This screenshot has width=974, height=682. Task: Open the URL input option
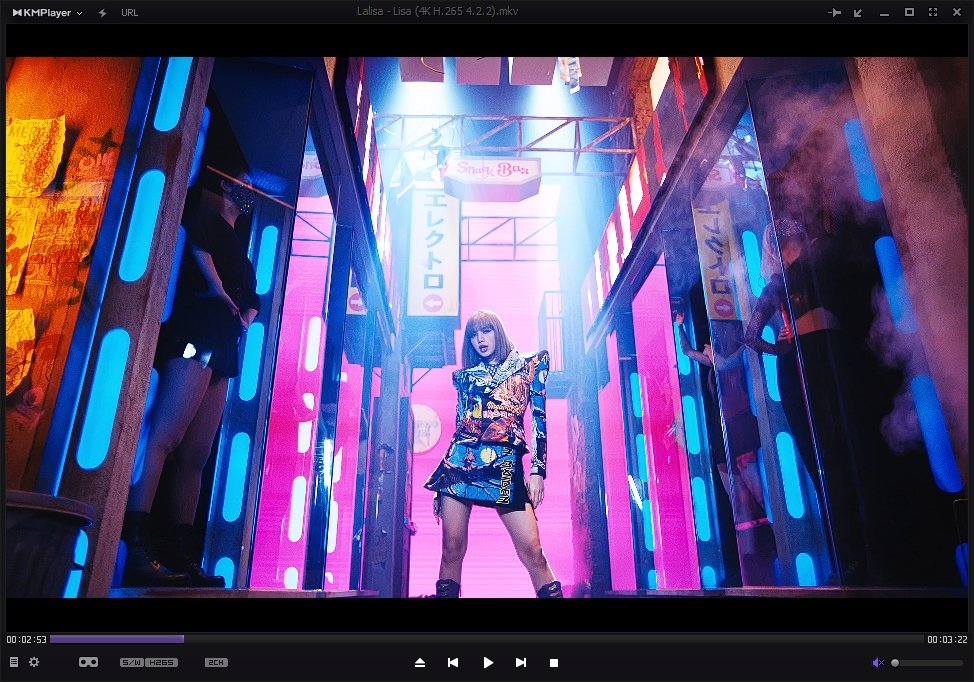coord(129,12)
